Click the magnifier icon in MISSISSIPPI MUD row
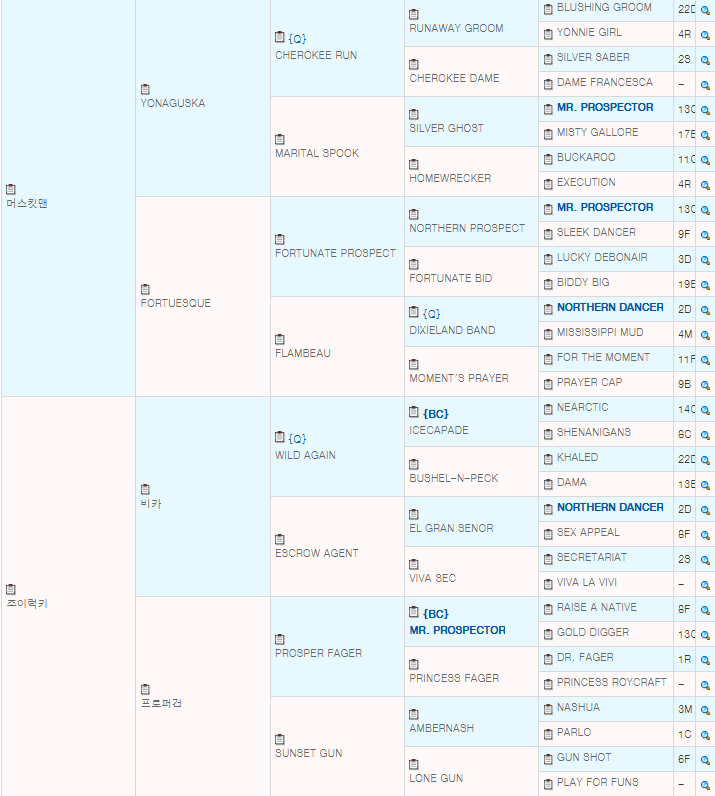This screenshot has height=796, width=715. 705,334
